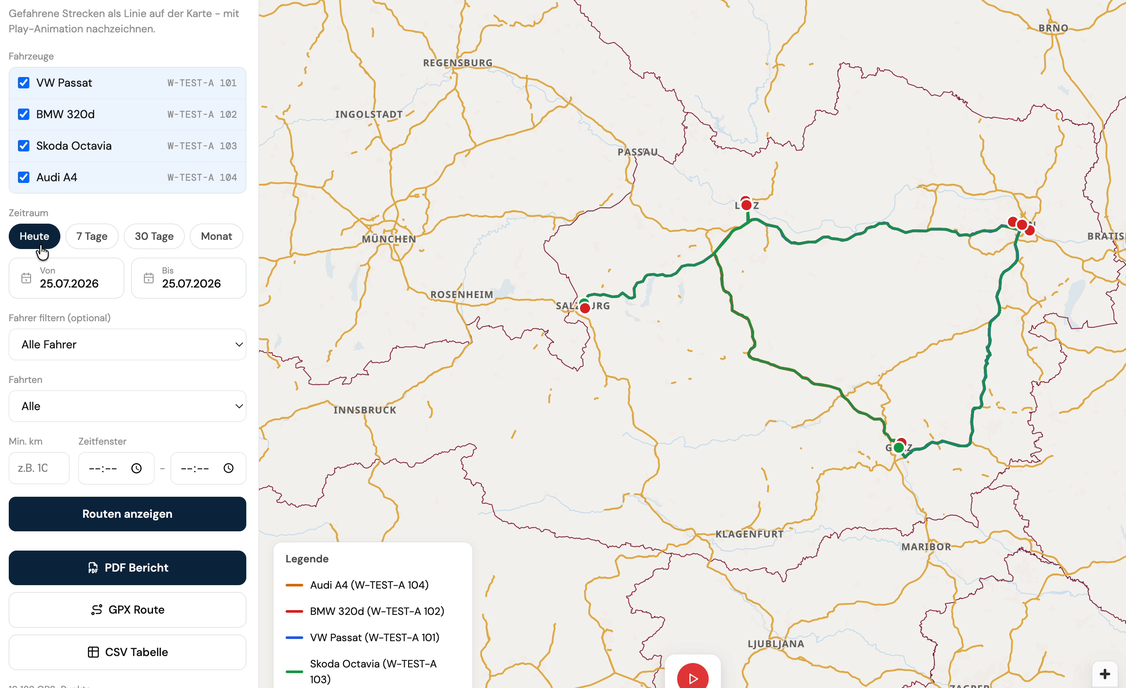Select the 7 Tage time range
This screenshot has width=1126, height=688.
click(92, 236)
